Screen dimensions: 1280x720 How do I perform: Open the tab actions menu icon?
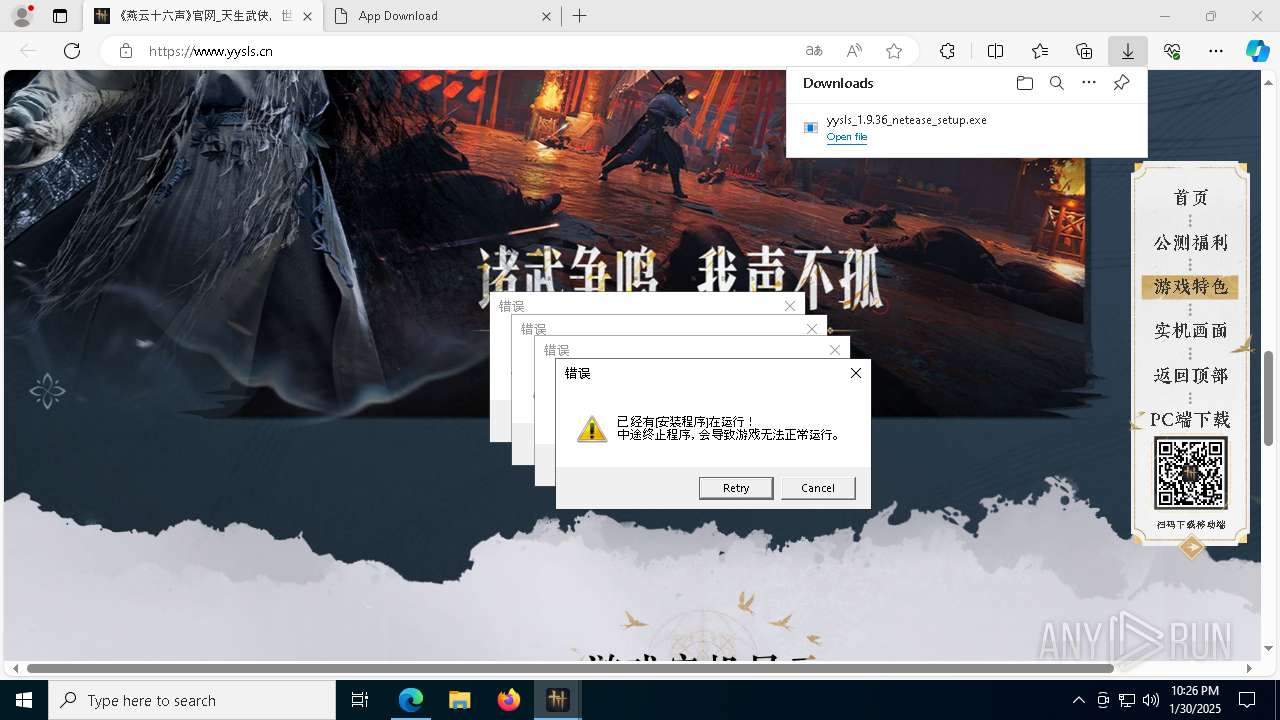pyautogui.click(x=60, y=16)
